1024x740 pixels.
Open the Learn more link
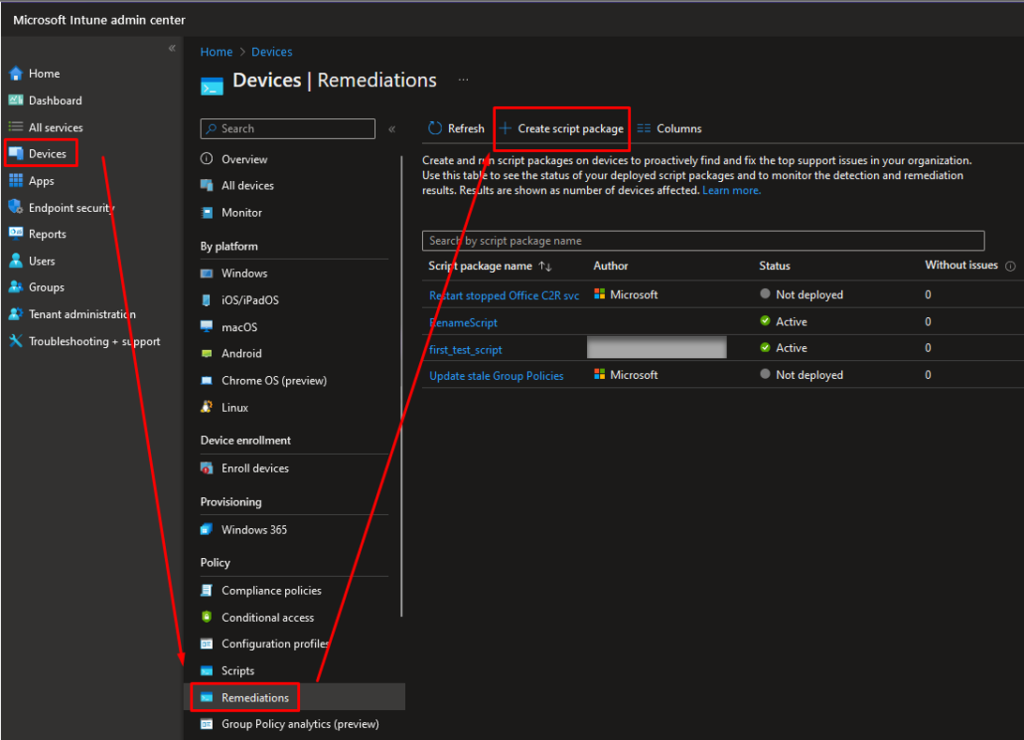point(731,190)
